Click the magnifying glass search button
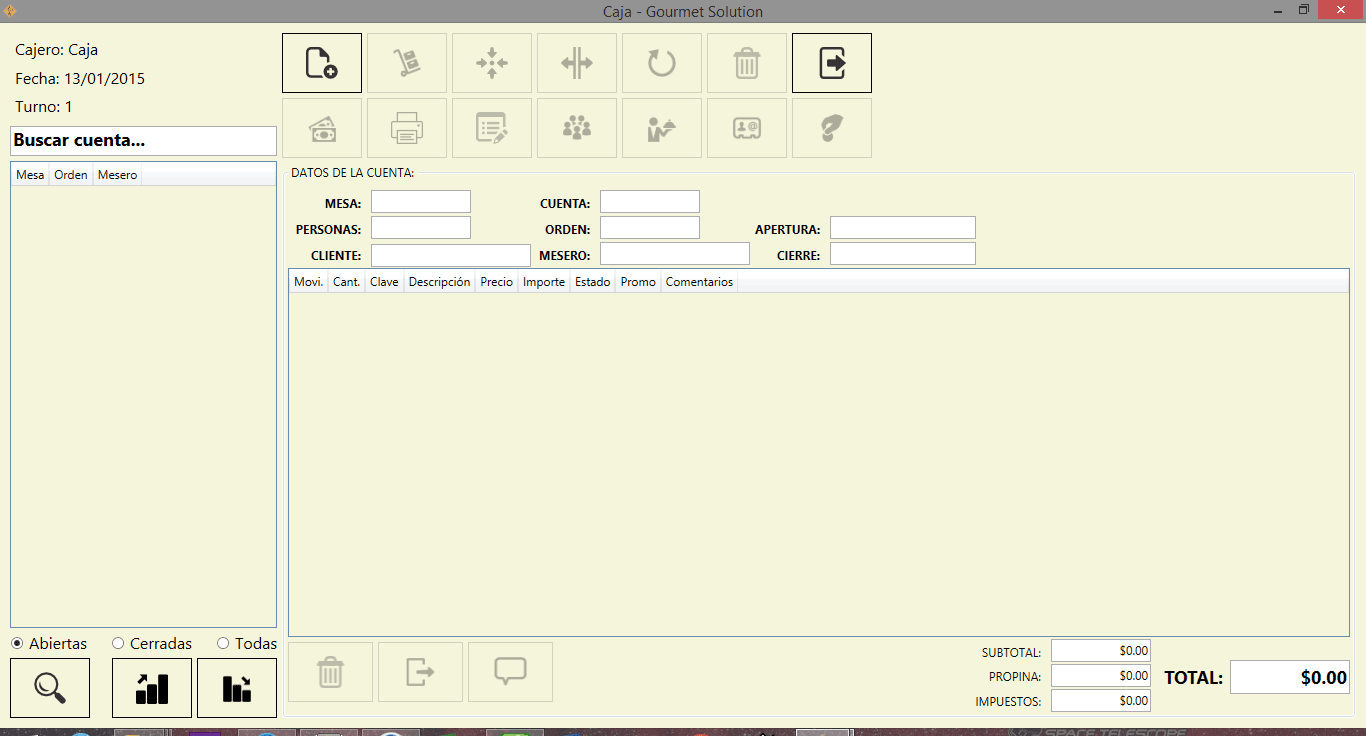 [50, 688]
